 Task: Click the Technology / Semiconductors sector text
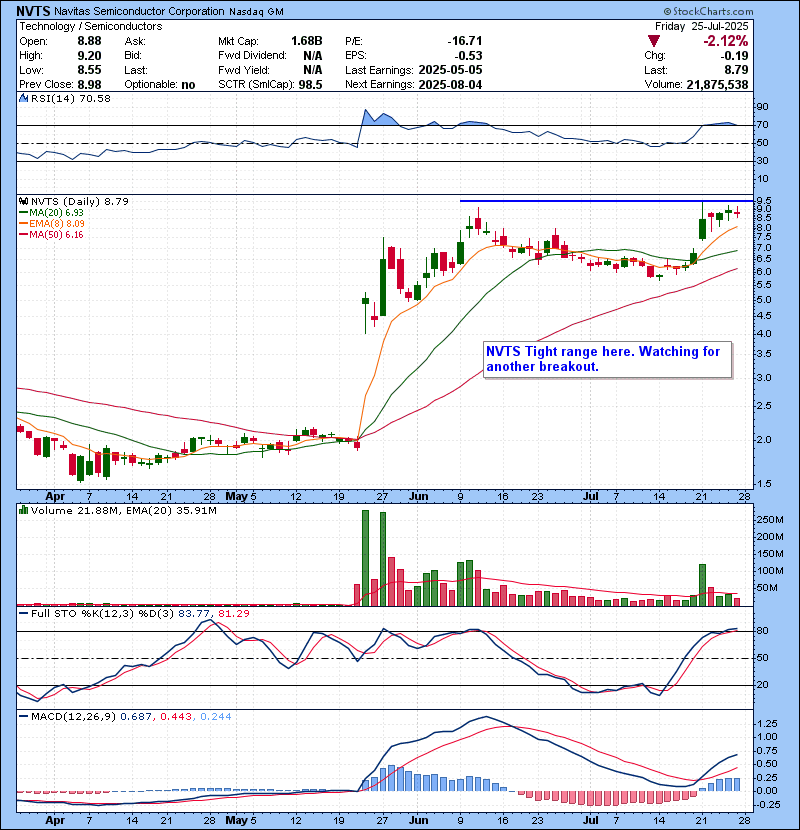91,26
